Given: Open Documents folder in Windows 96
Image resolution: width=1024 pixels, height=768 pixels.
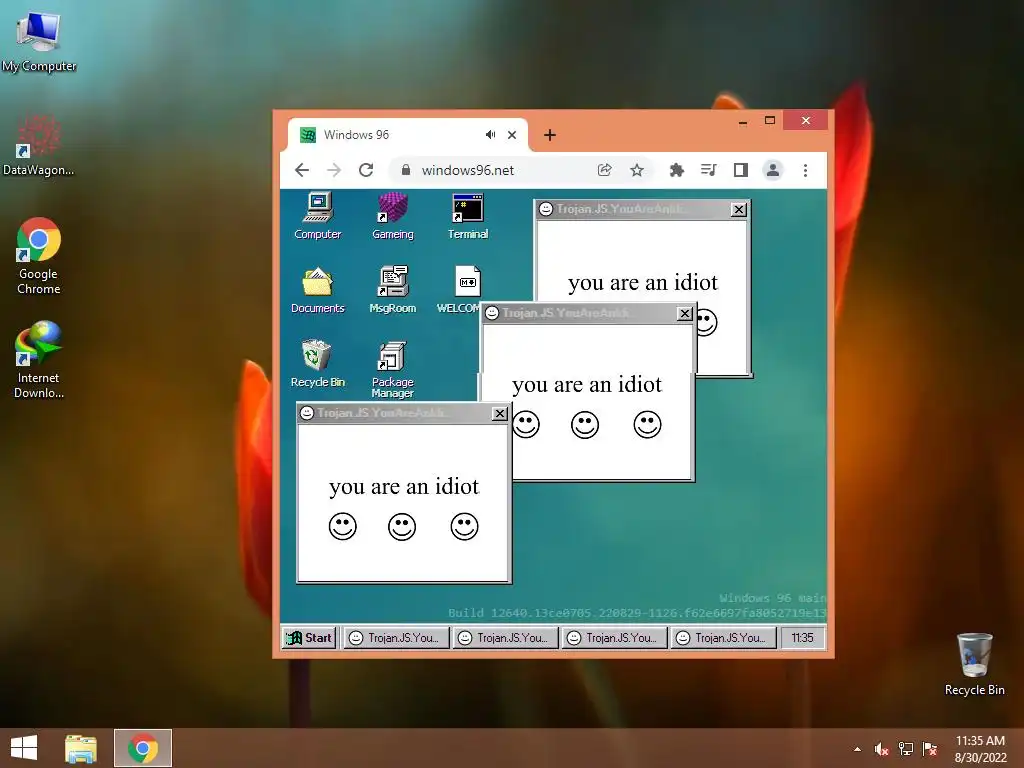Looking at the screenshot, I should pos(317,290).
